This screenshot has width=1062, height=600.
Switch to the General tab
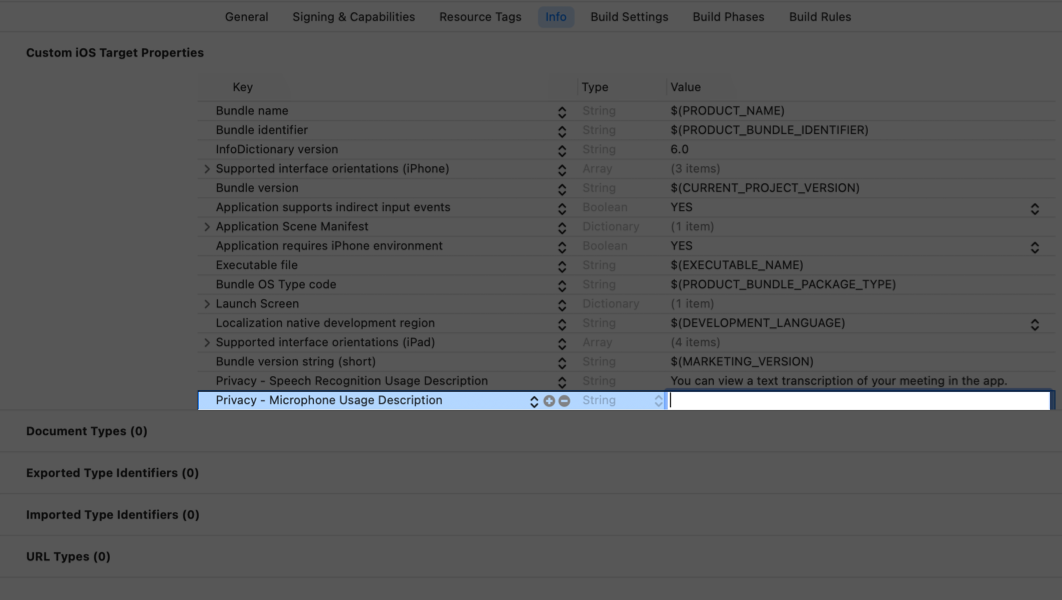(x=246, y=16)
